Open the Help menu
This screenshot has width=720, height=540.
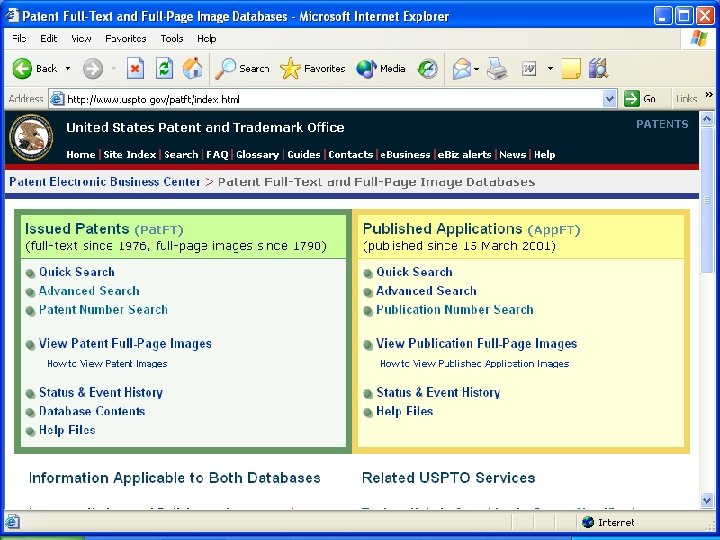[207, 39]
